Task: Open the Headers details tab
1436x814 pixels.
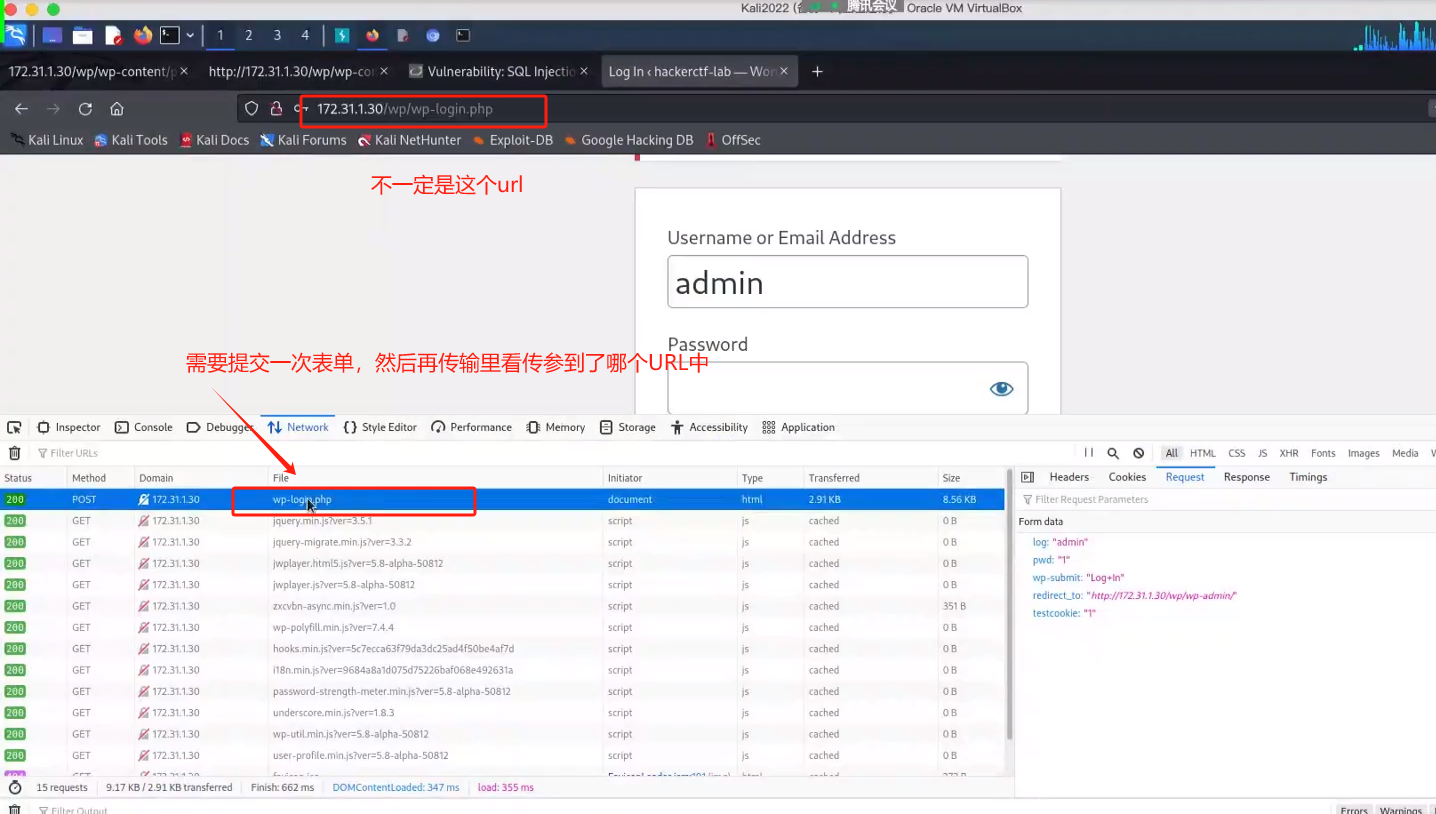Action: pos(1069,477)
